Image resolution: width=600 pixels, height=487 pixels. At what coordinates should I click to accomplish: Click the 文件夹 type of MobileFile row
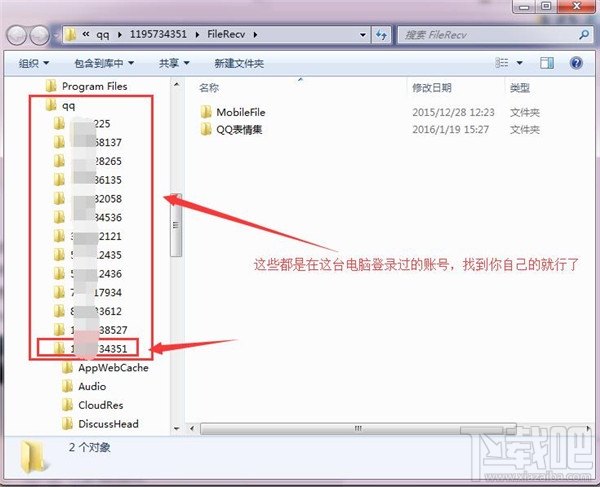click(525, 112)
